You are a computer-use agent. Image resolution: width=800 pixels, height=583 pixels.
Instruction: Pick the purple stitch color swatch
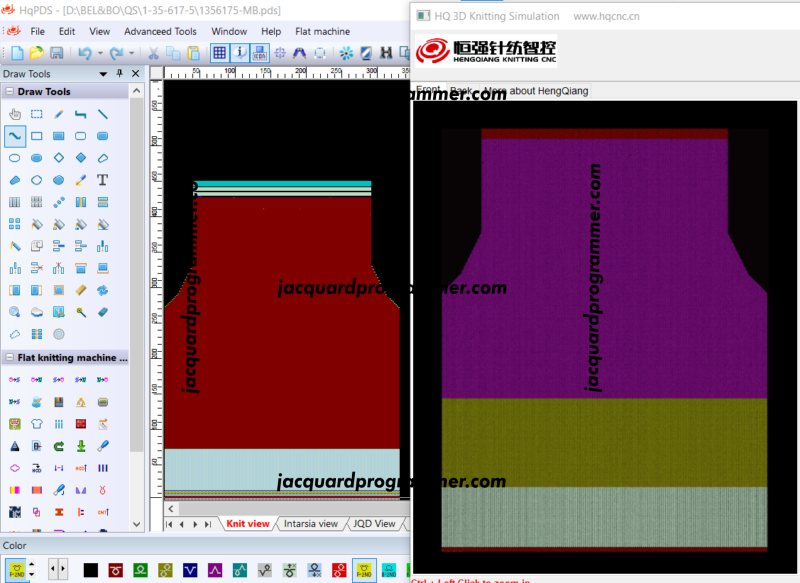(215, 570)
